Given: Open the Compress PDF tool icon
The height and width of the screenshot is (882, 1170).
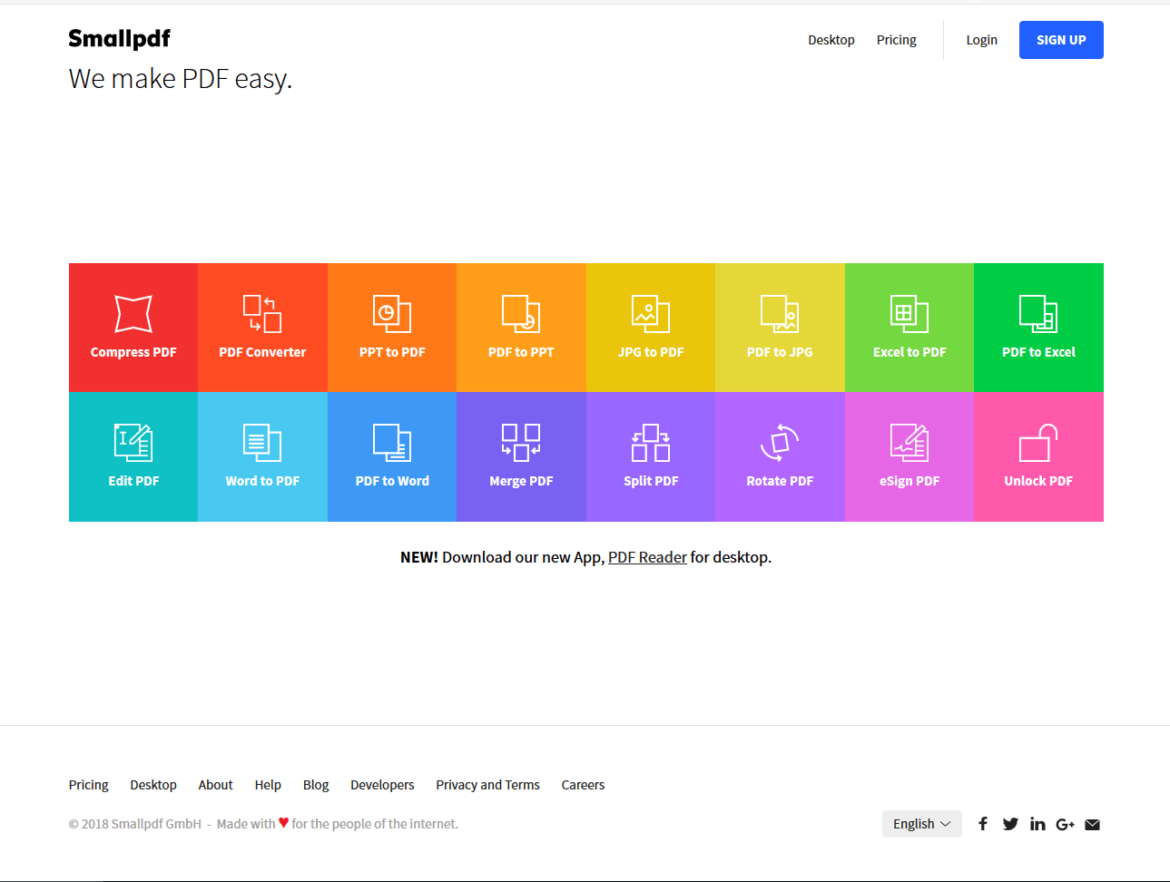Looking at the screenshot, I should (x=133, y=314).
